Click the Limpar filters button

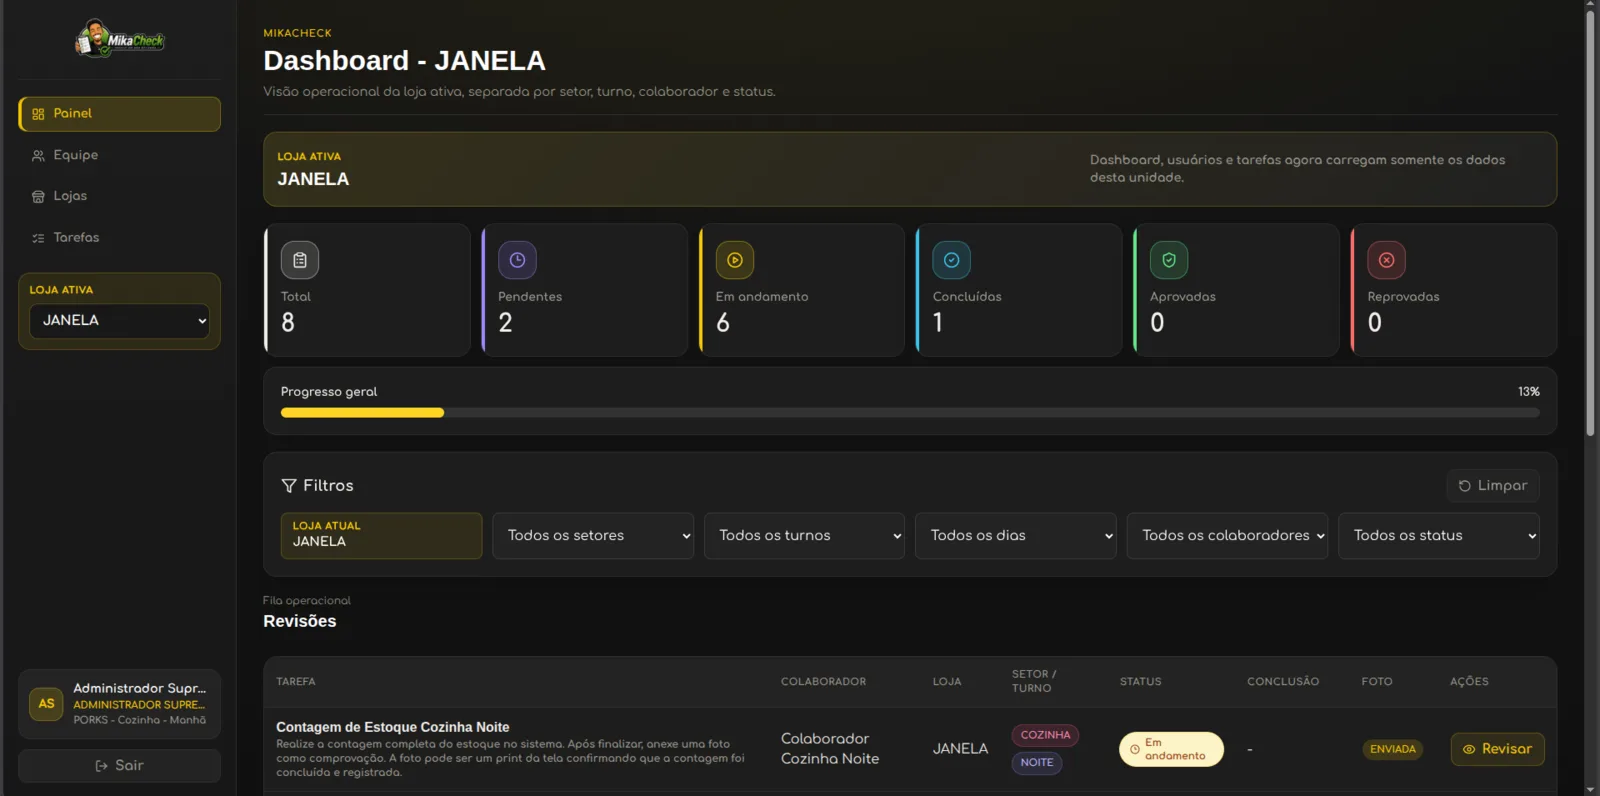[x=1493, y=486]
